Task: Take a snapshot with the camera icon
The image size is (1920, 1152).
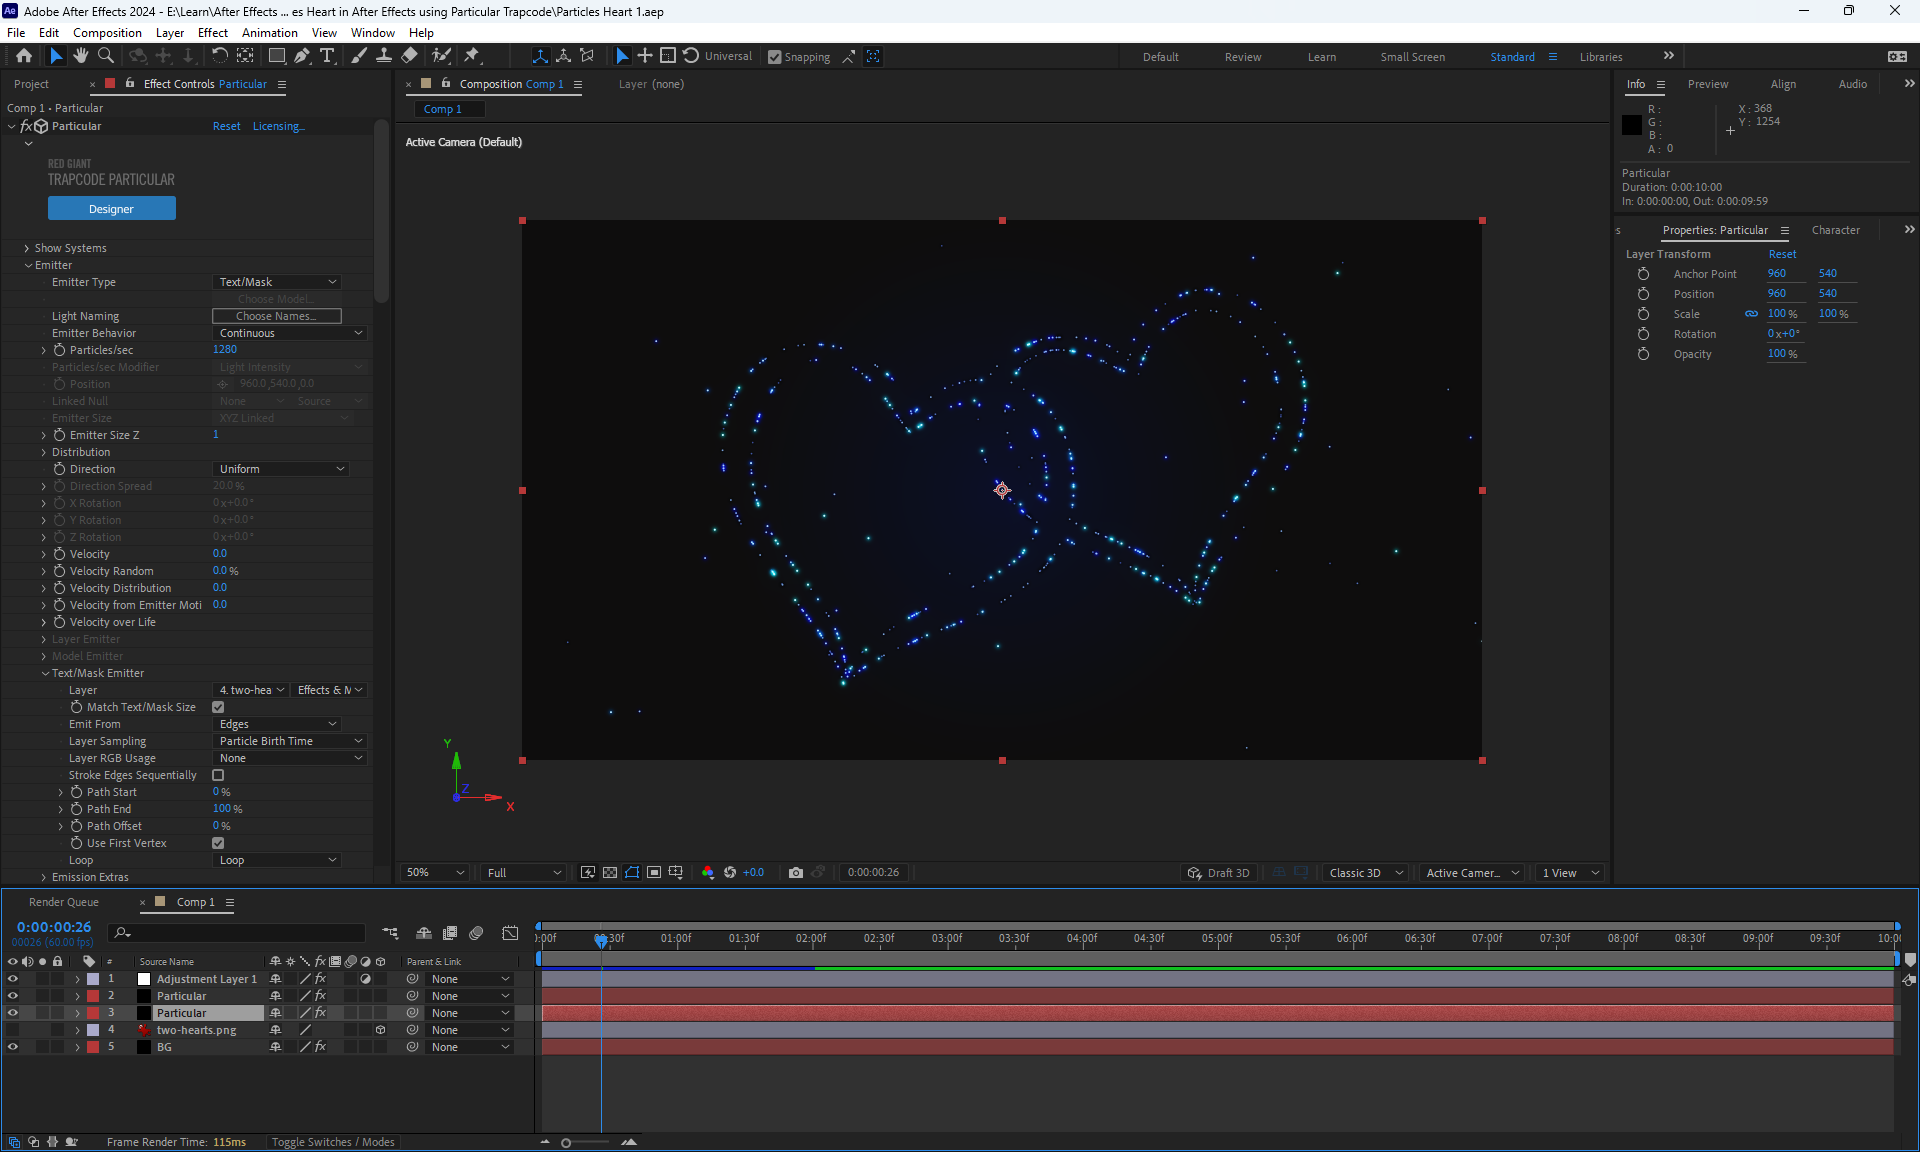Action: tap(796, 873)
